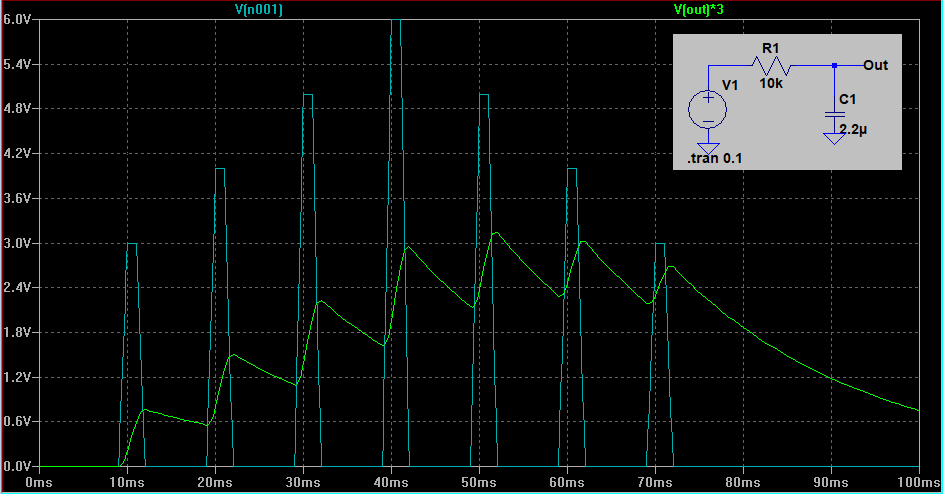Viewport: 943px width, 494px height.
Task: Click the .tran 0.1 directive
Action: tap(714, 159)
